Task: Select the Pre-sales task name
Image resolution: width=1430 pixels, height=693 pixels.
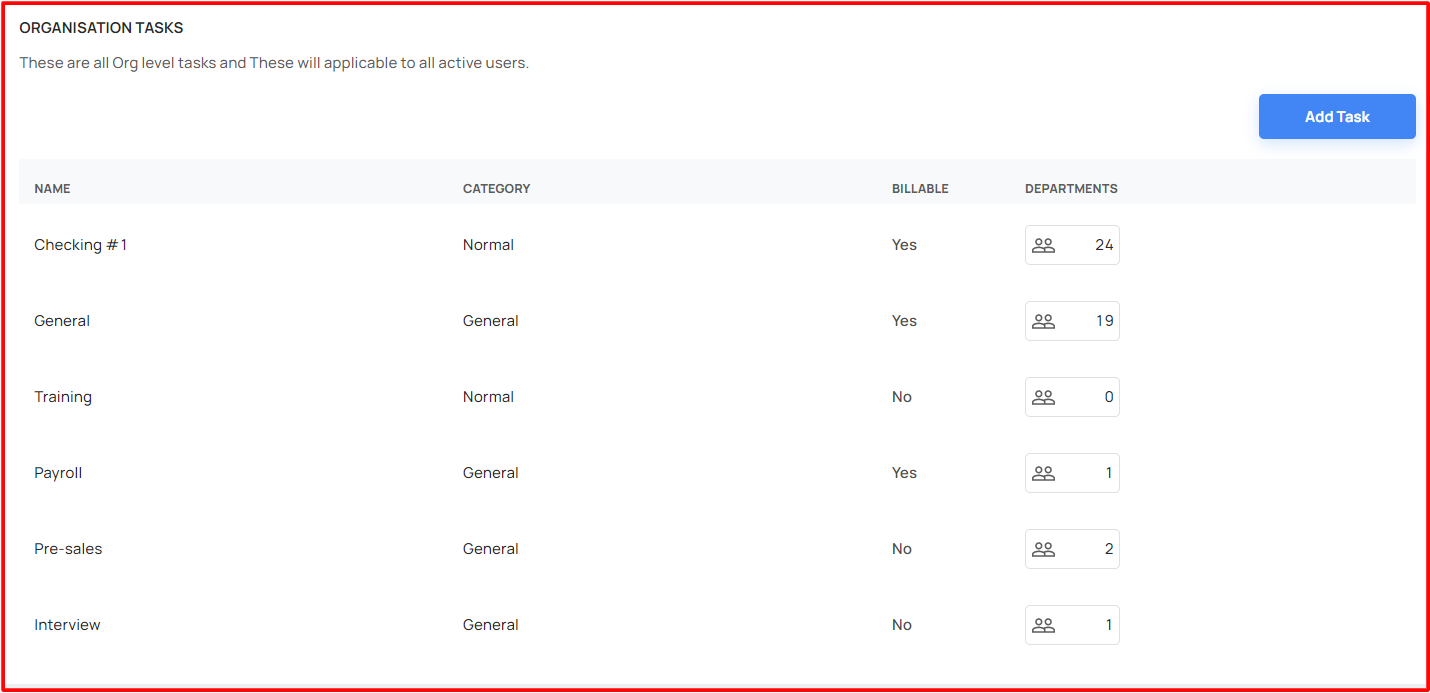Action: 68,549
